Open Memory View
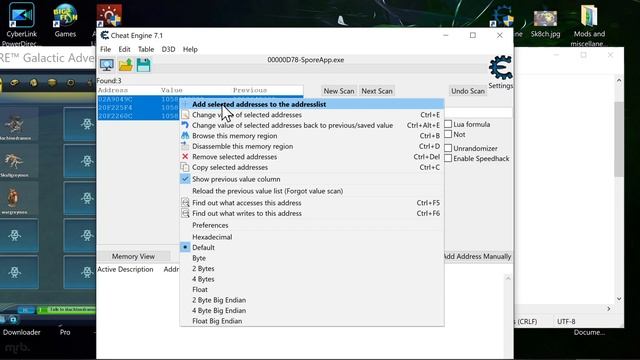The width and height of the screenshot is (640, 360). tap(133, 256)
